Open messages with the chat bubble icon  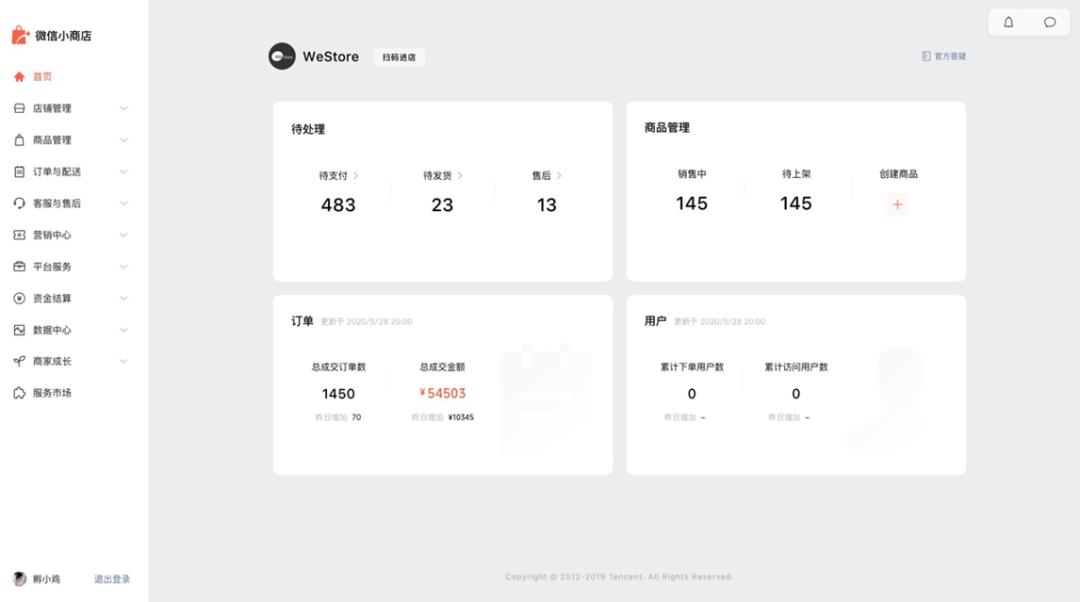click(x=1050, y=22)
